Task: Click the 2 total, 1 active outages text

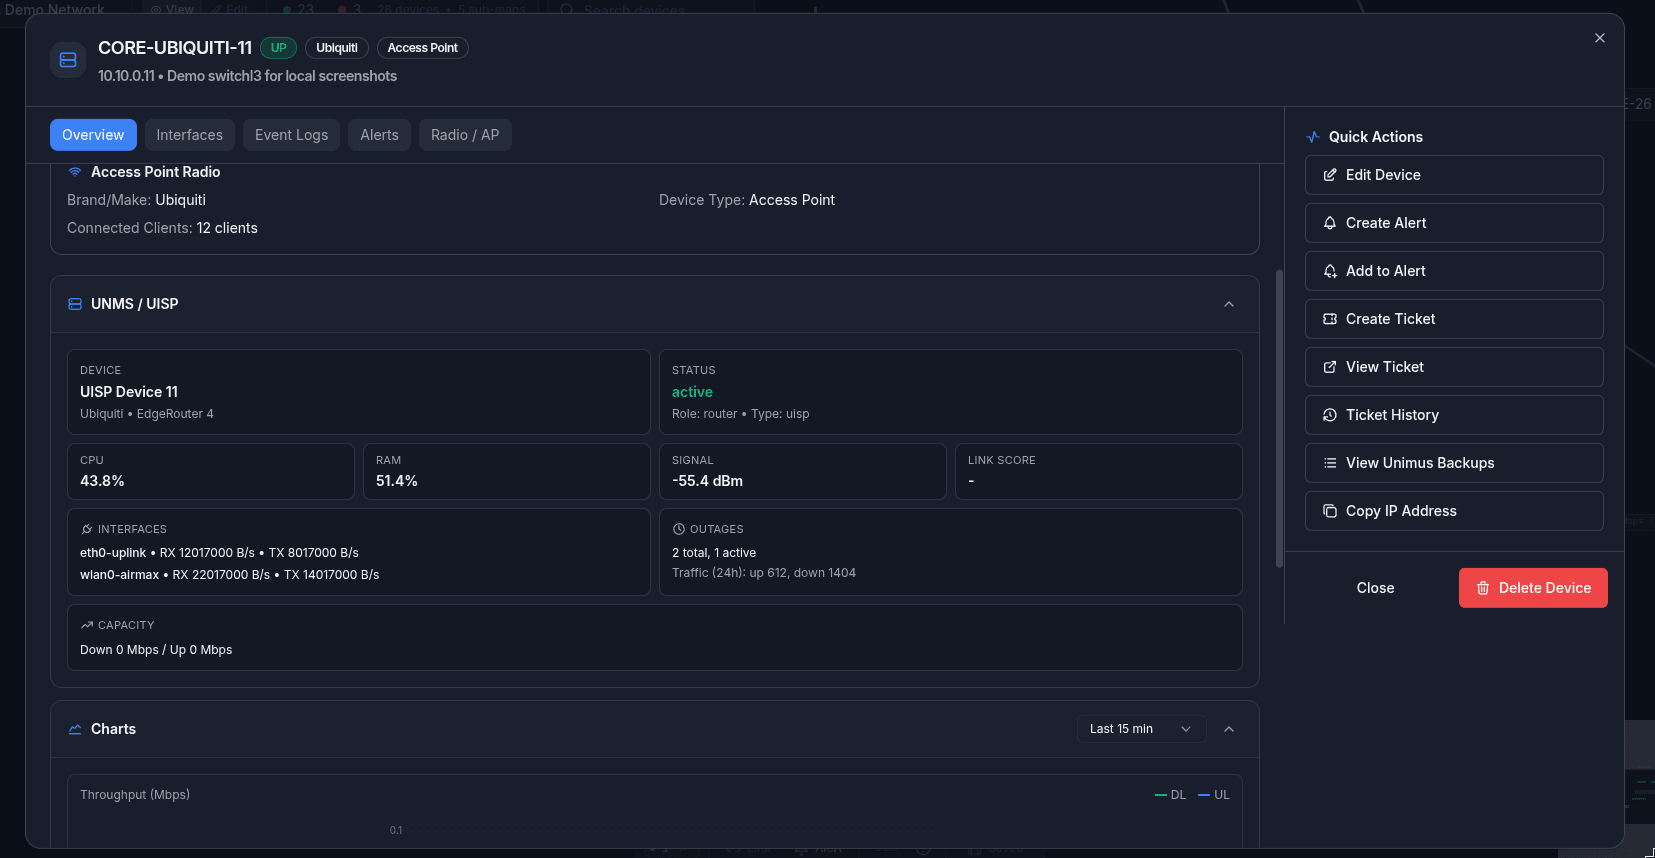Action: point(714,553)
